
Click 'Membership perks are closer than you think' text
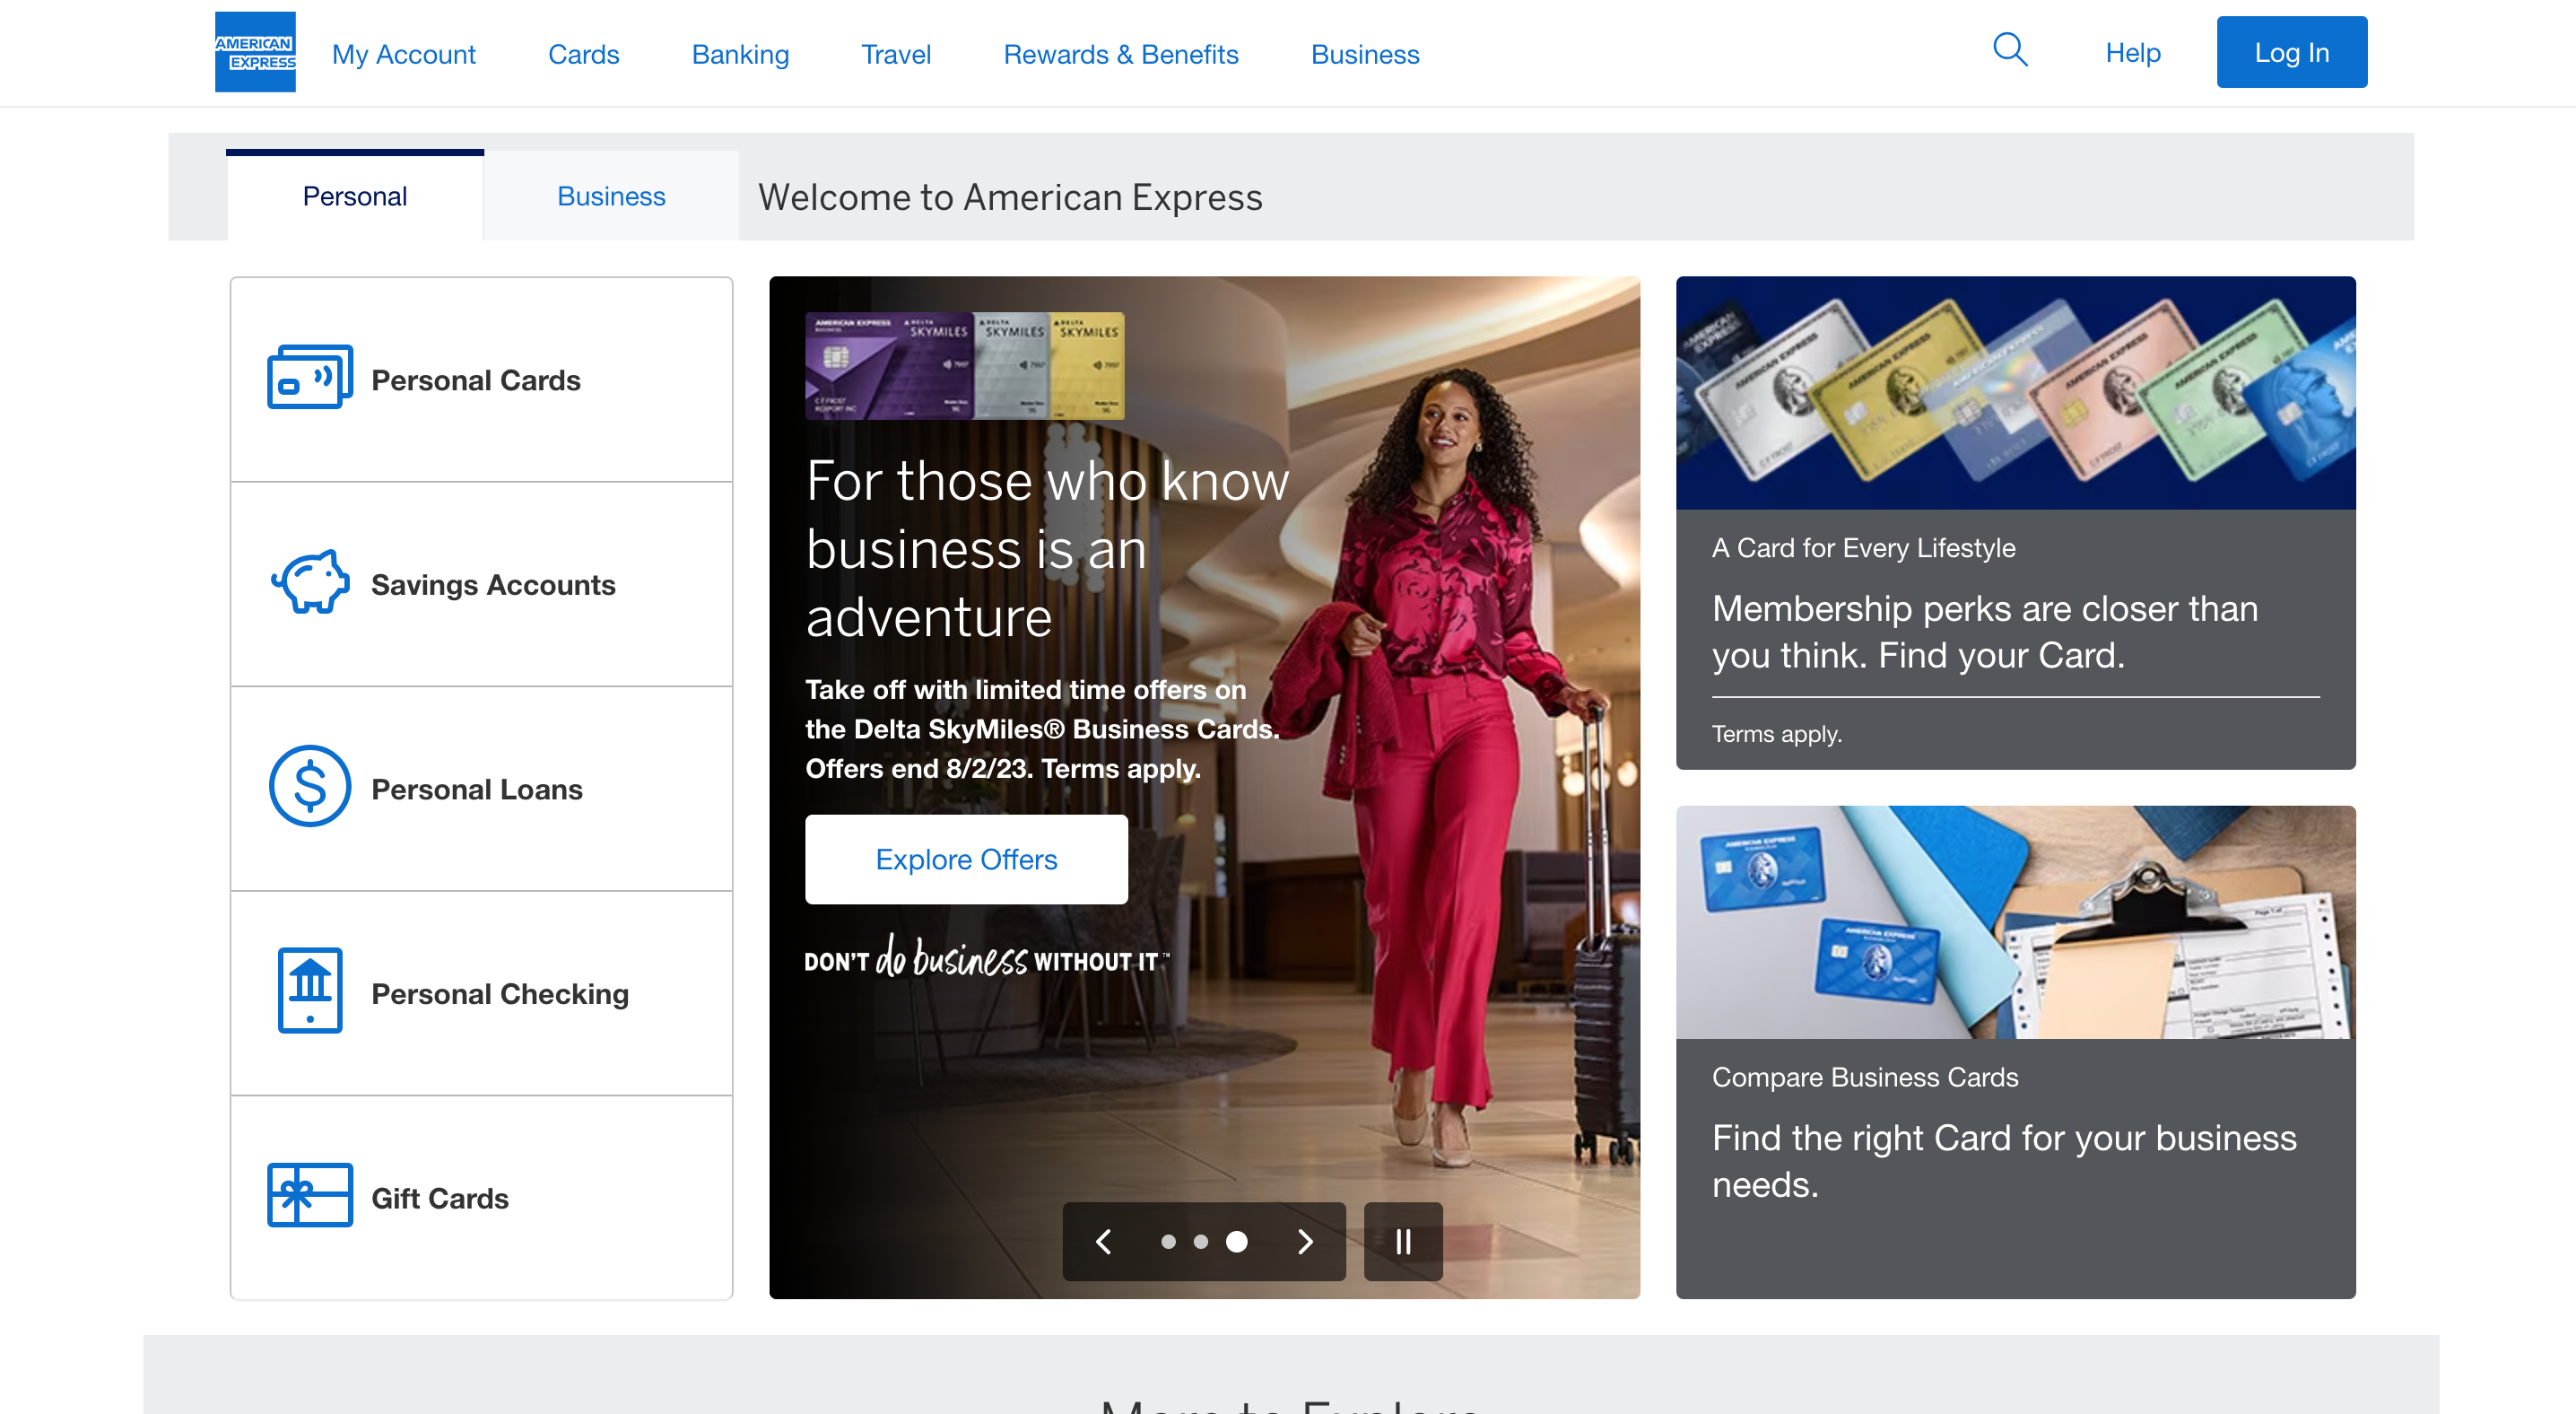[x=1985, y=632]
